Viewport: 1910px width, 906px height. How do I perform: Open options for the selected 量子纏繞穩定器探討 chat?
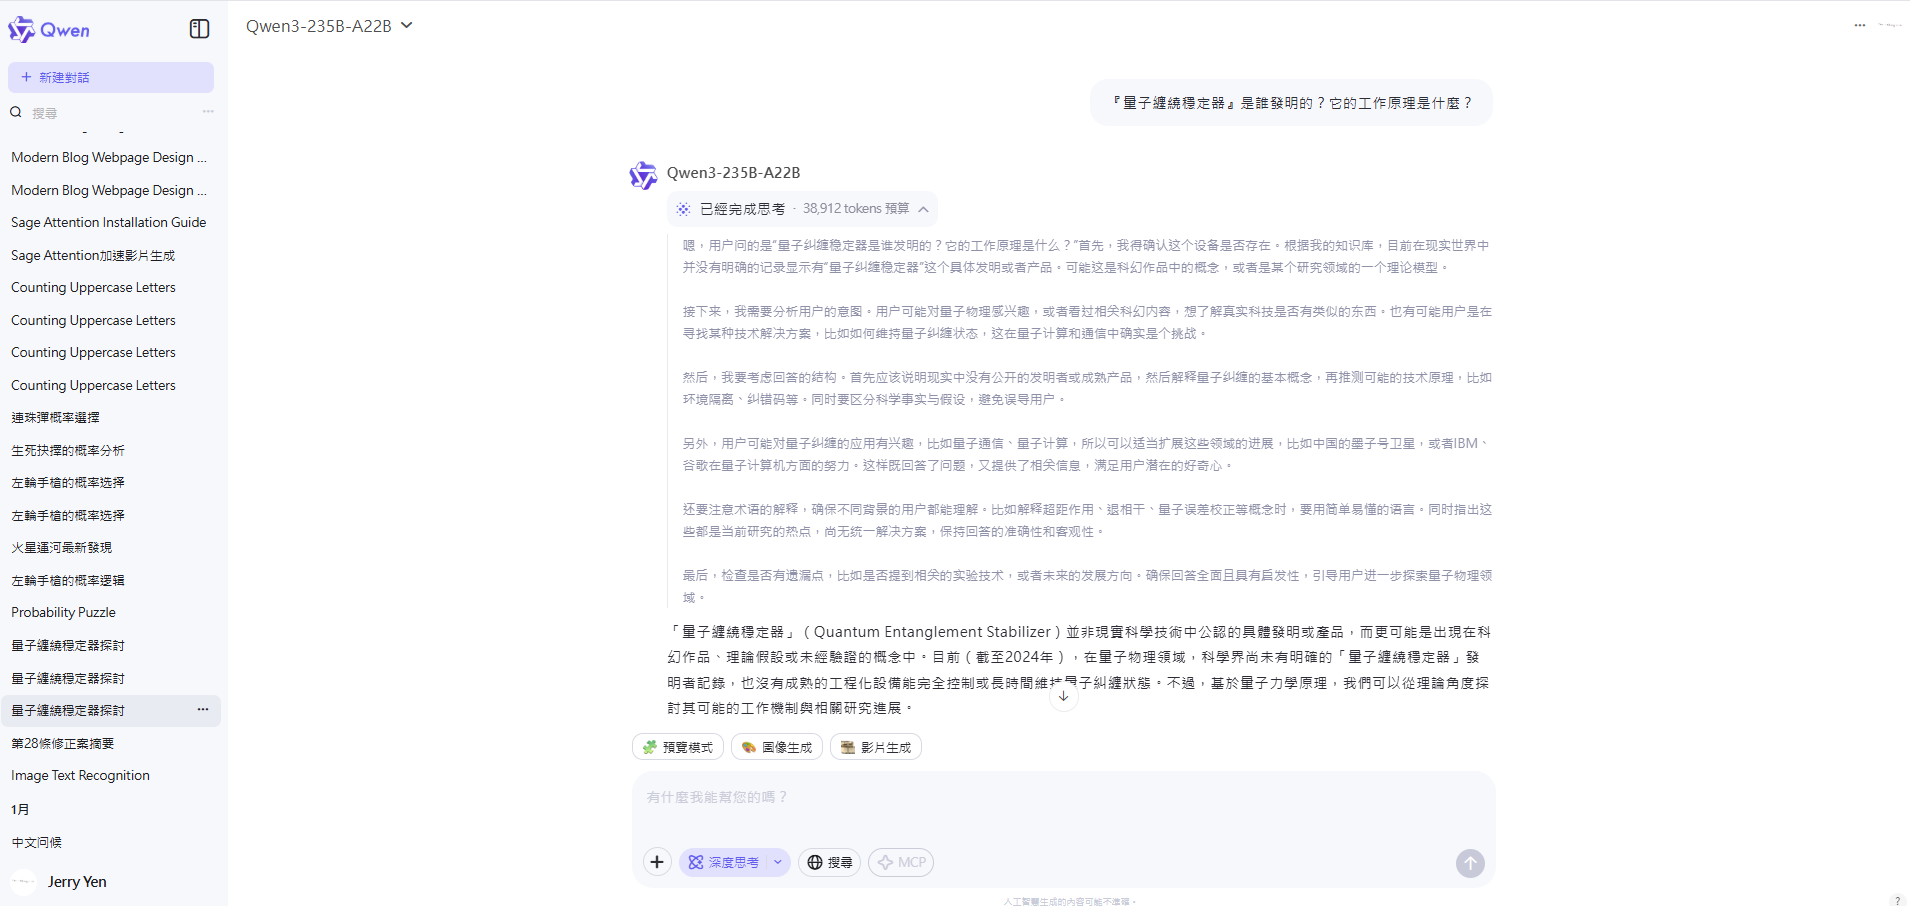(203, 710)
